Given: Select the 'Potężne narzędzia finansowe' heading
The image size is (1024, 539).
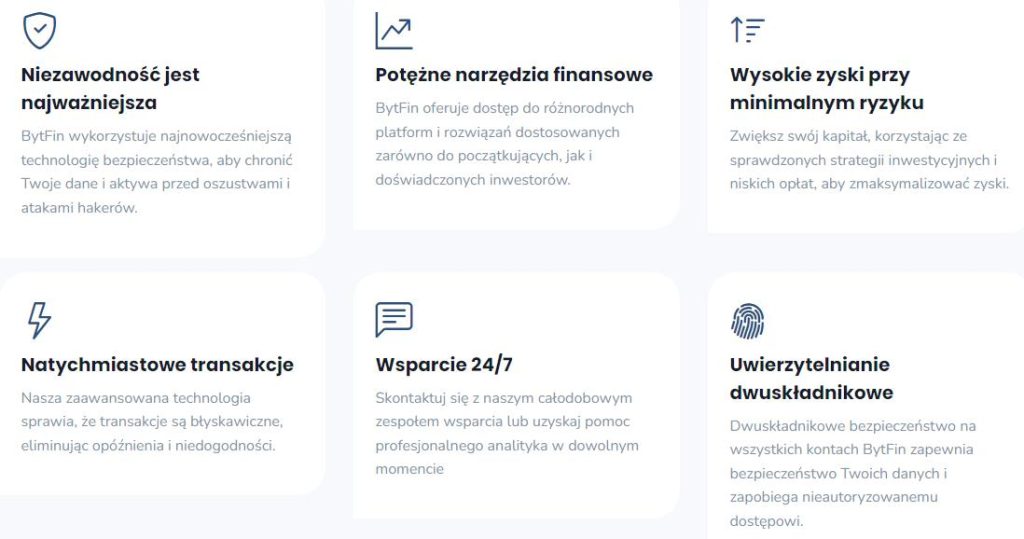Looking at the screenshot, I should click(514, 74).
